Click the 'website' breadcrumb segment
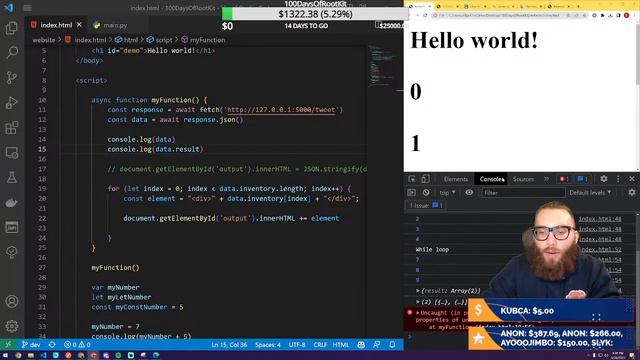Screen dimensions: 640x360 44,40
